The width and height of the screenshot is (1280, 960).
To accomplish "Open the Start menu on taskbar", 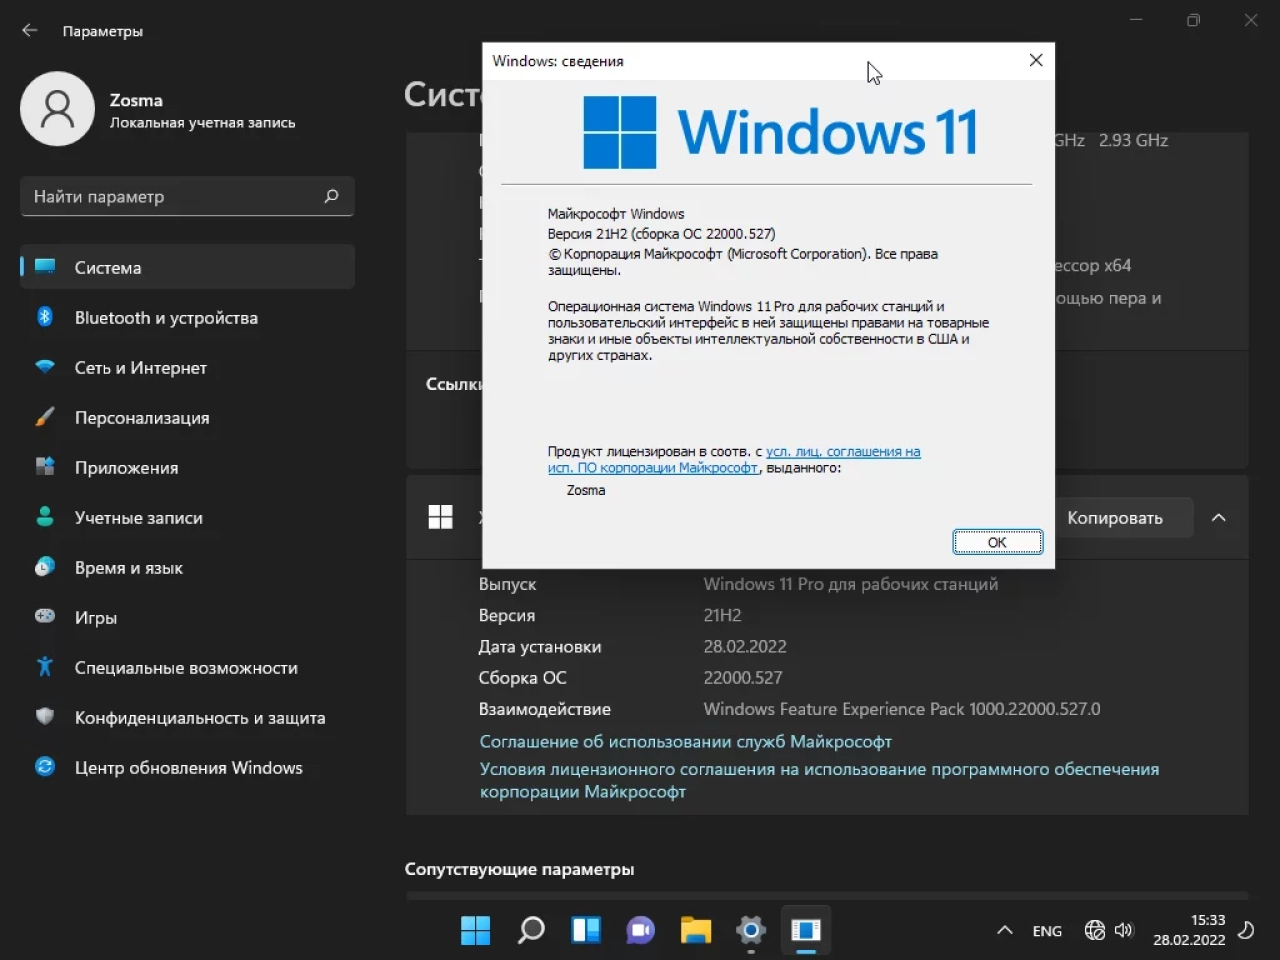I will coord(475,930).
